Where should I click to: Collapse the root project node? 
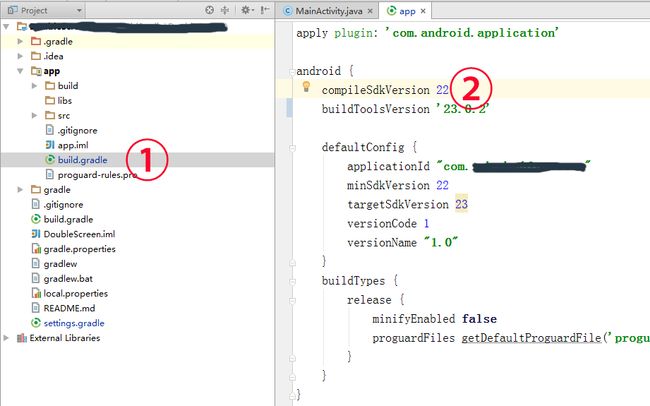6,27
